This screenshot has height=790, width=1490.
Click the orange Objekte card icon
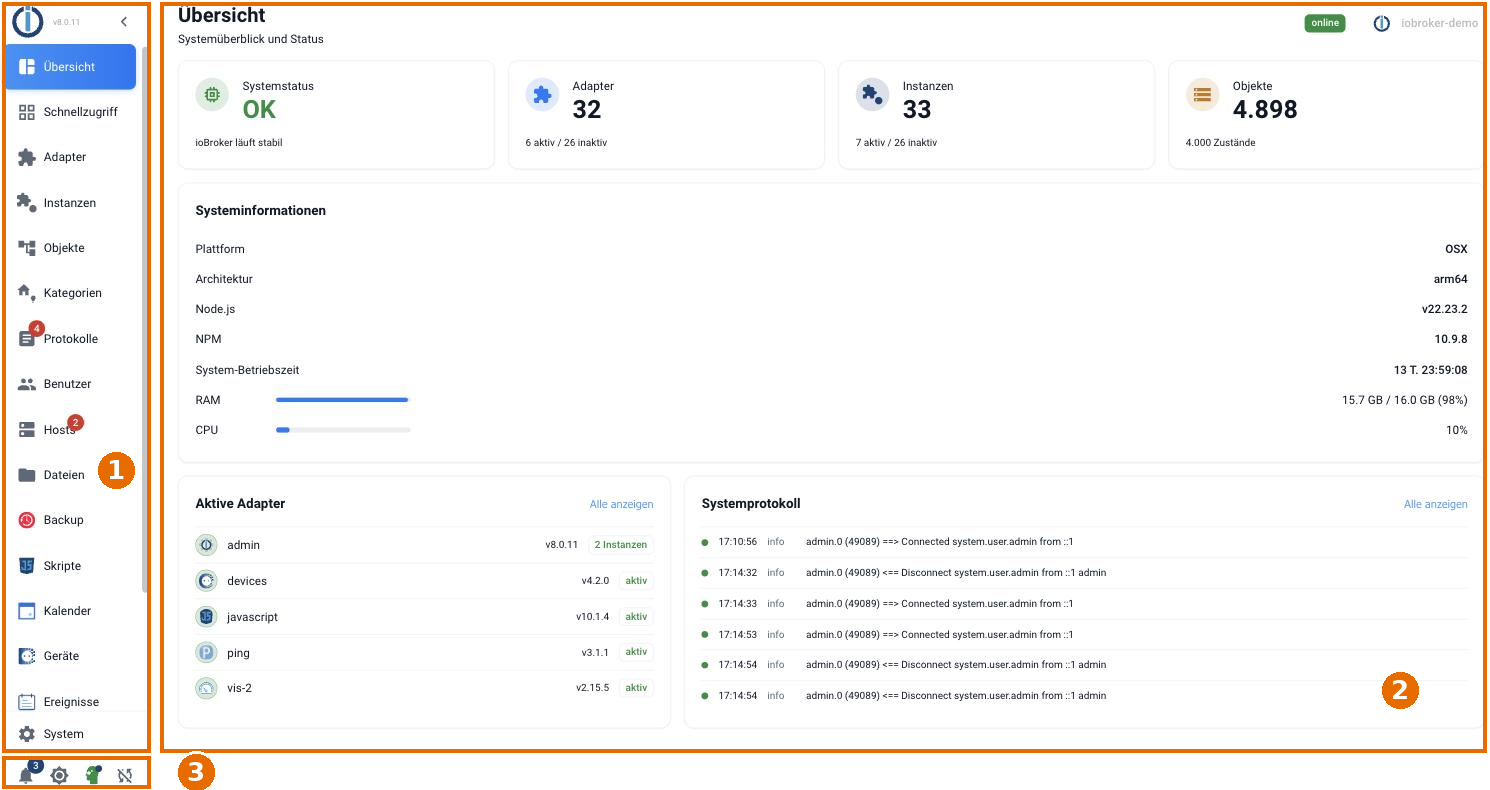(1202, 95)
